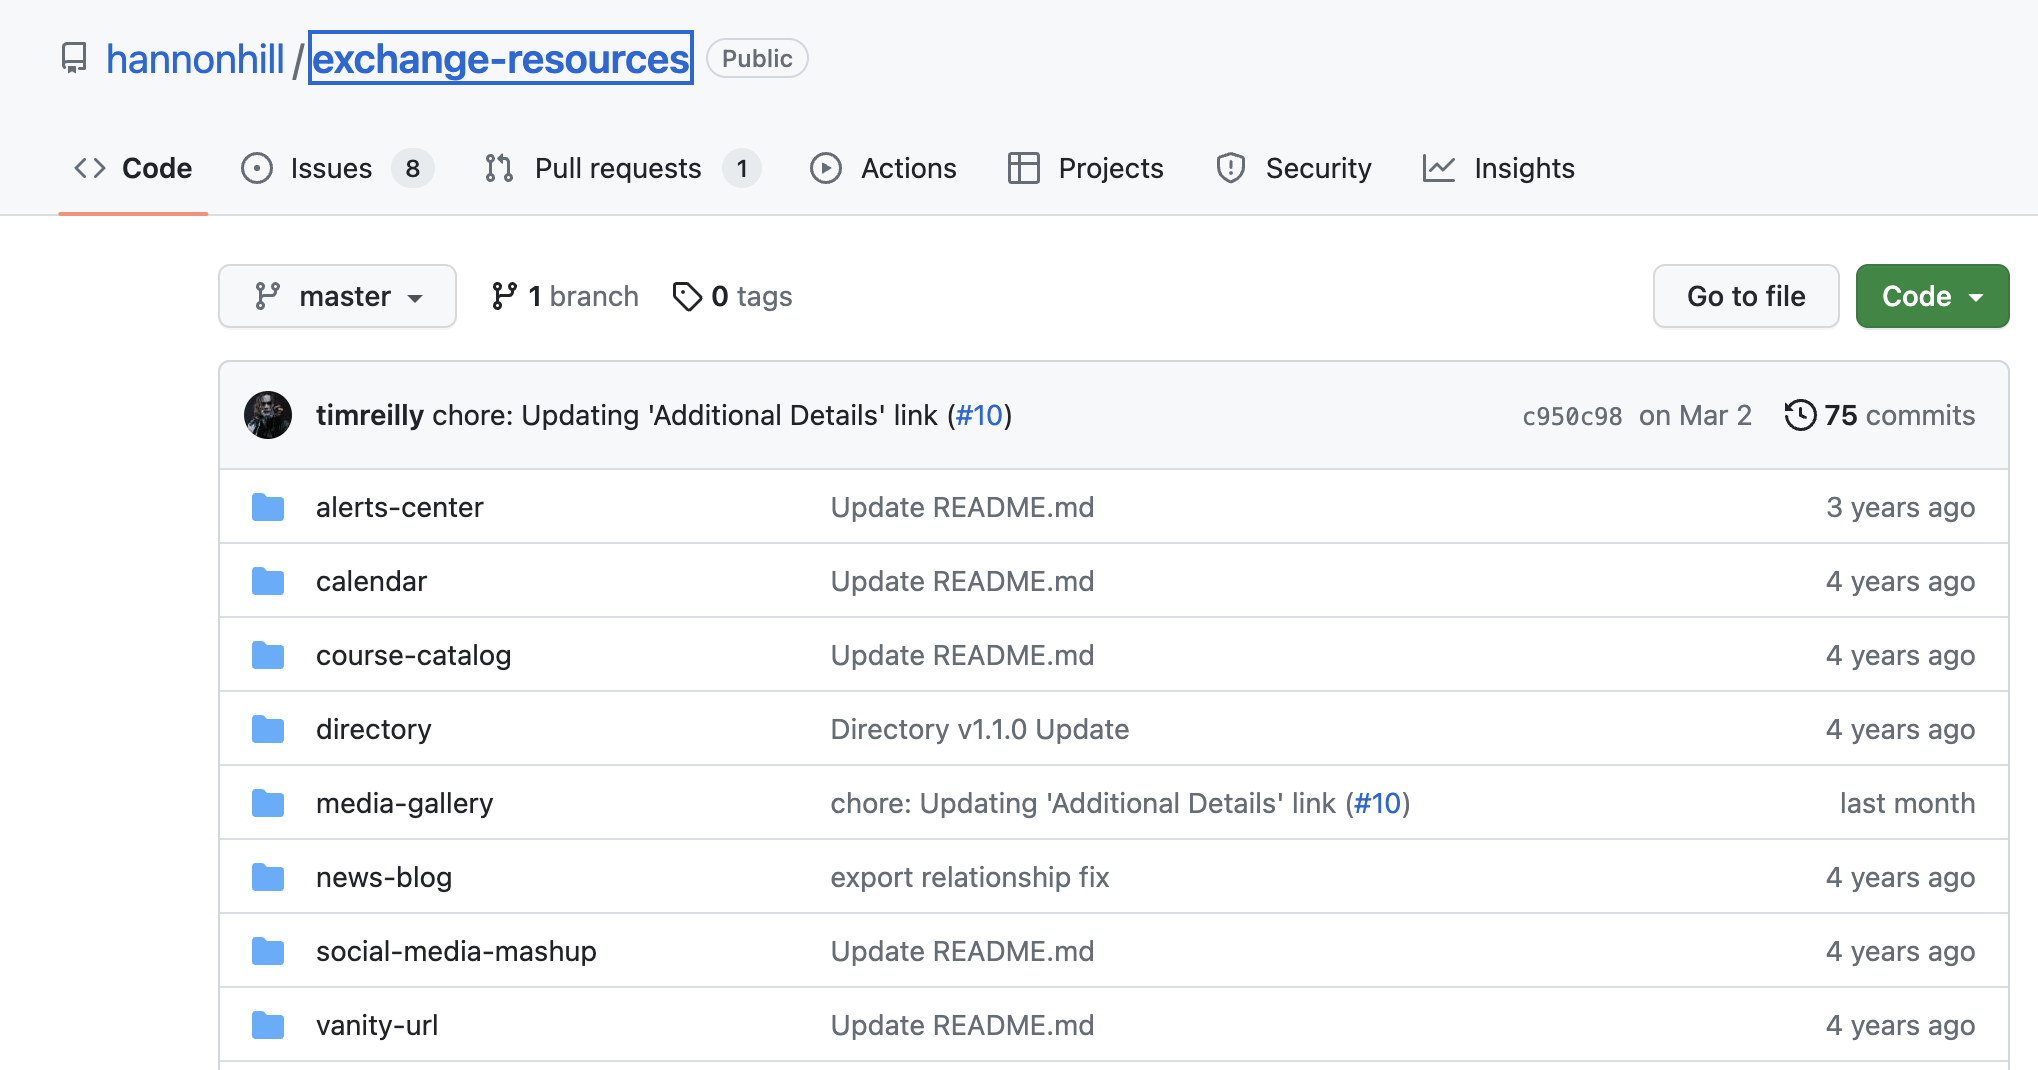Open the news-blog folder

tap(384, 877)
